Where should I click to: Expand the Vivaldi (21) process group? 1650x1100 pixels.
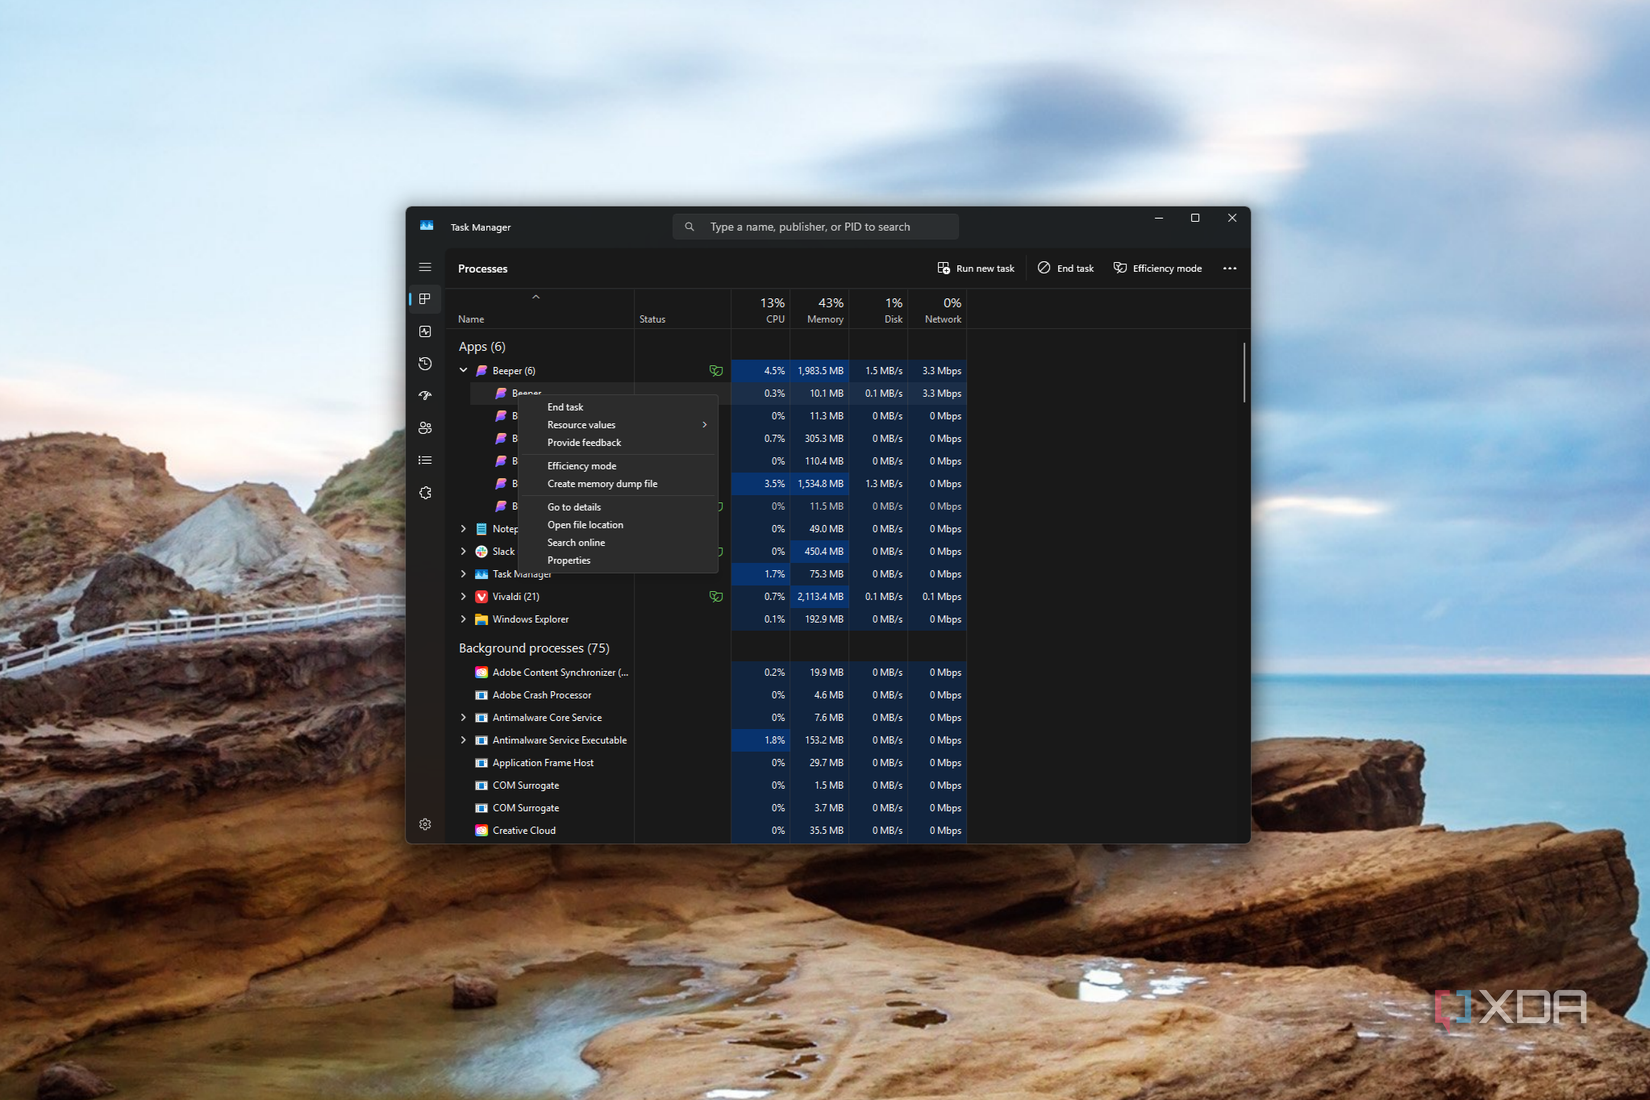pos(463,596)
